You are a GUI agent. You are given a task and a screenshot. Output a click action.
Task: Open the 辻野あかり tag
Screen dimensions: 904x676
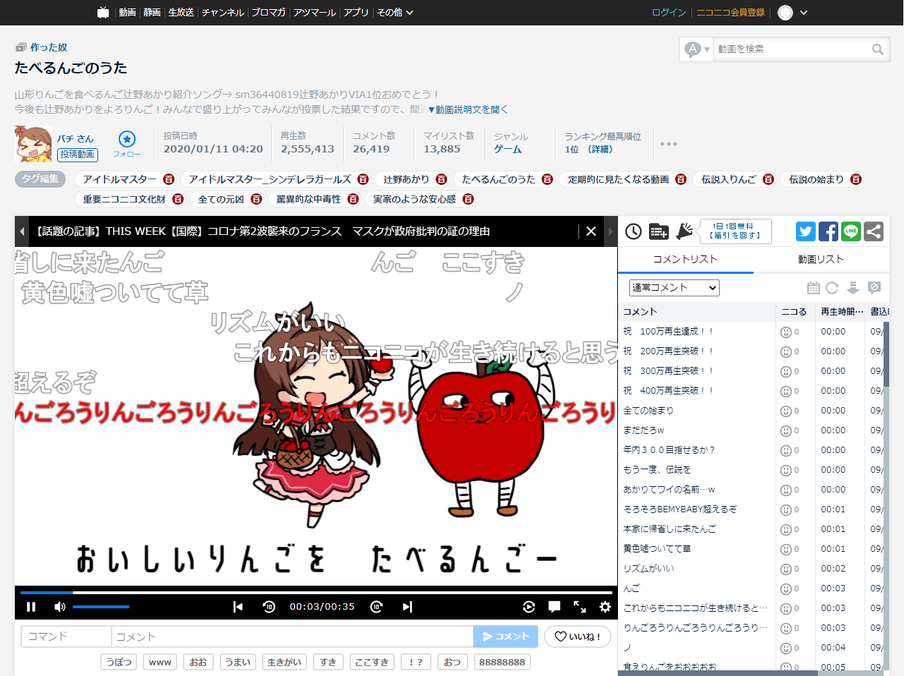click(x=406, y=180)
